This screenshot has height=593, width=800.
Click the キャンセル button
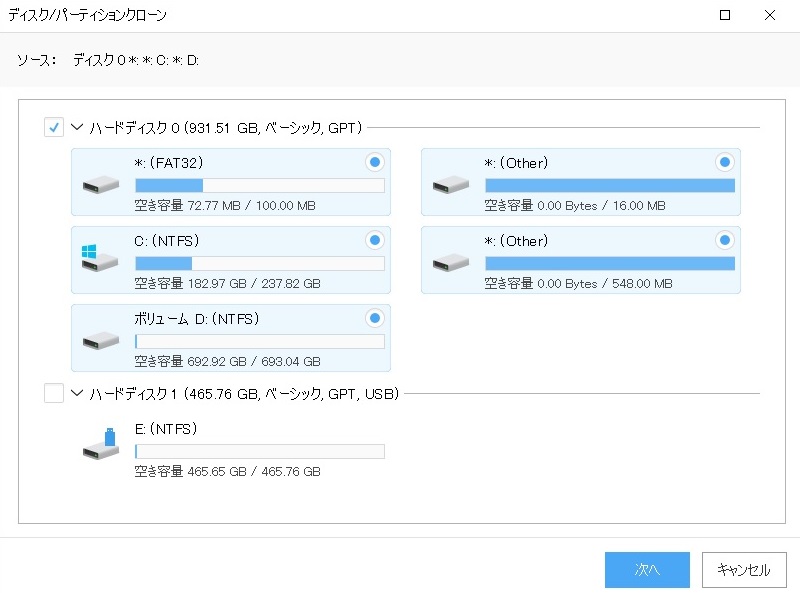743,570
